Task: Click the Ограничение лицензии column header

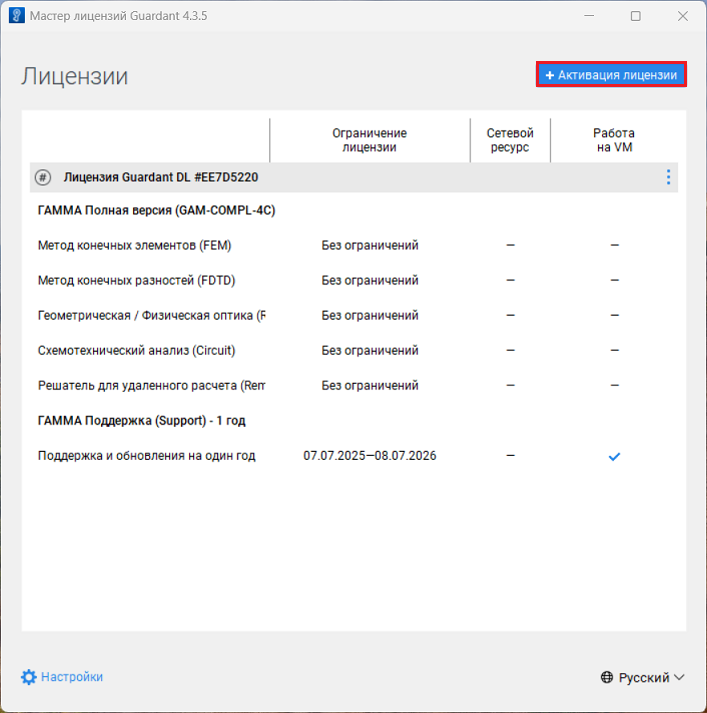Action: (x=369, y=140)
